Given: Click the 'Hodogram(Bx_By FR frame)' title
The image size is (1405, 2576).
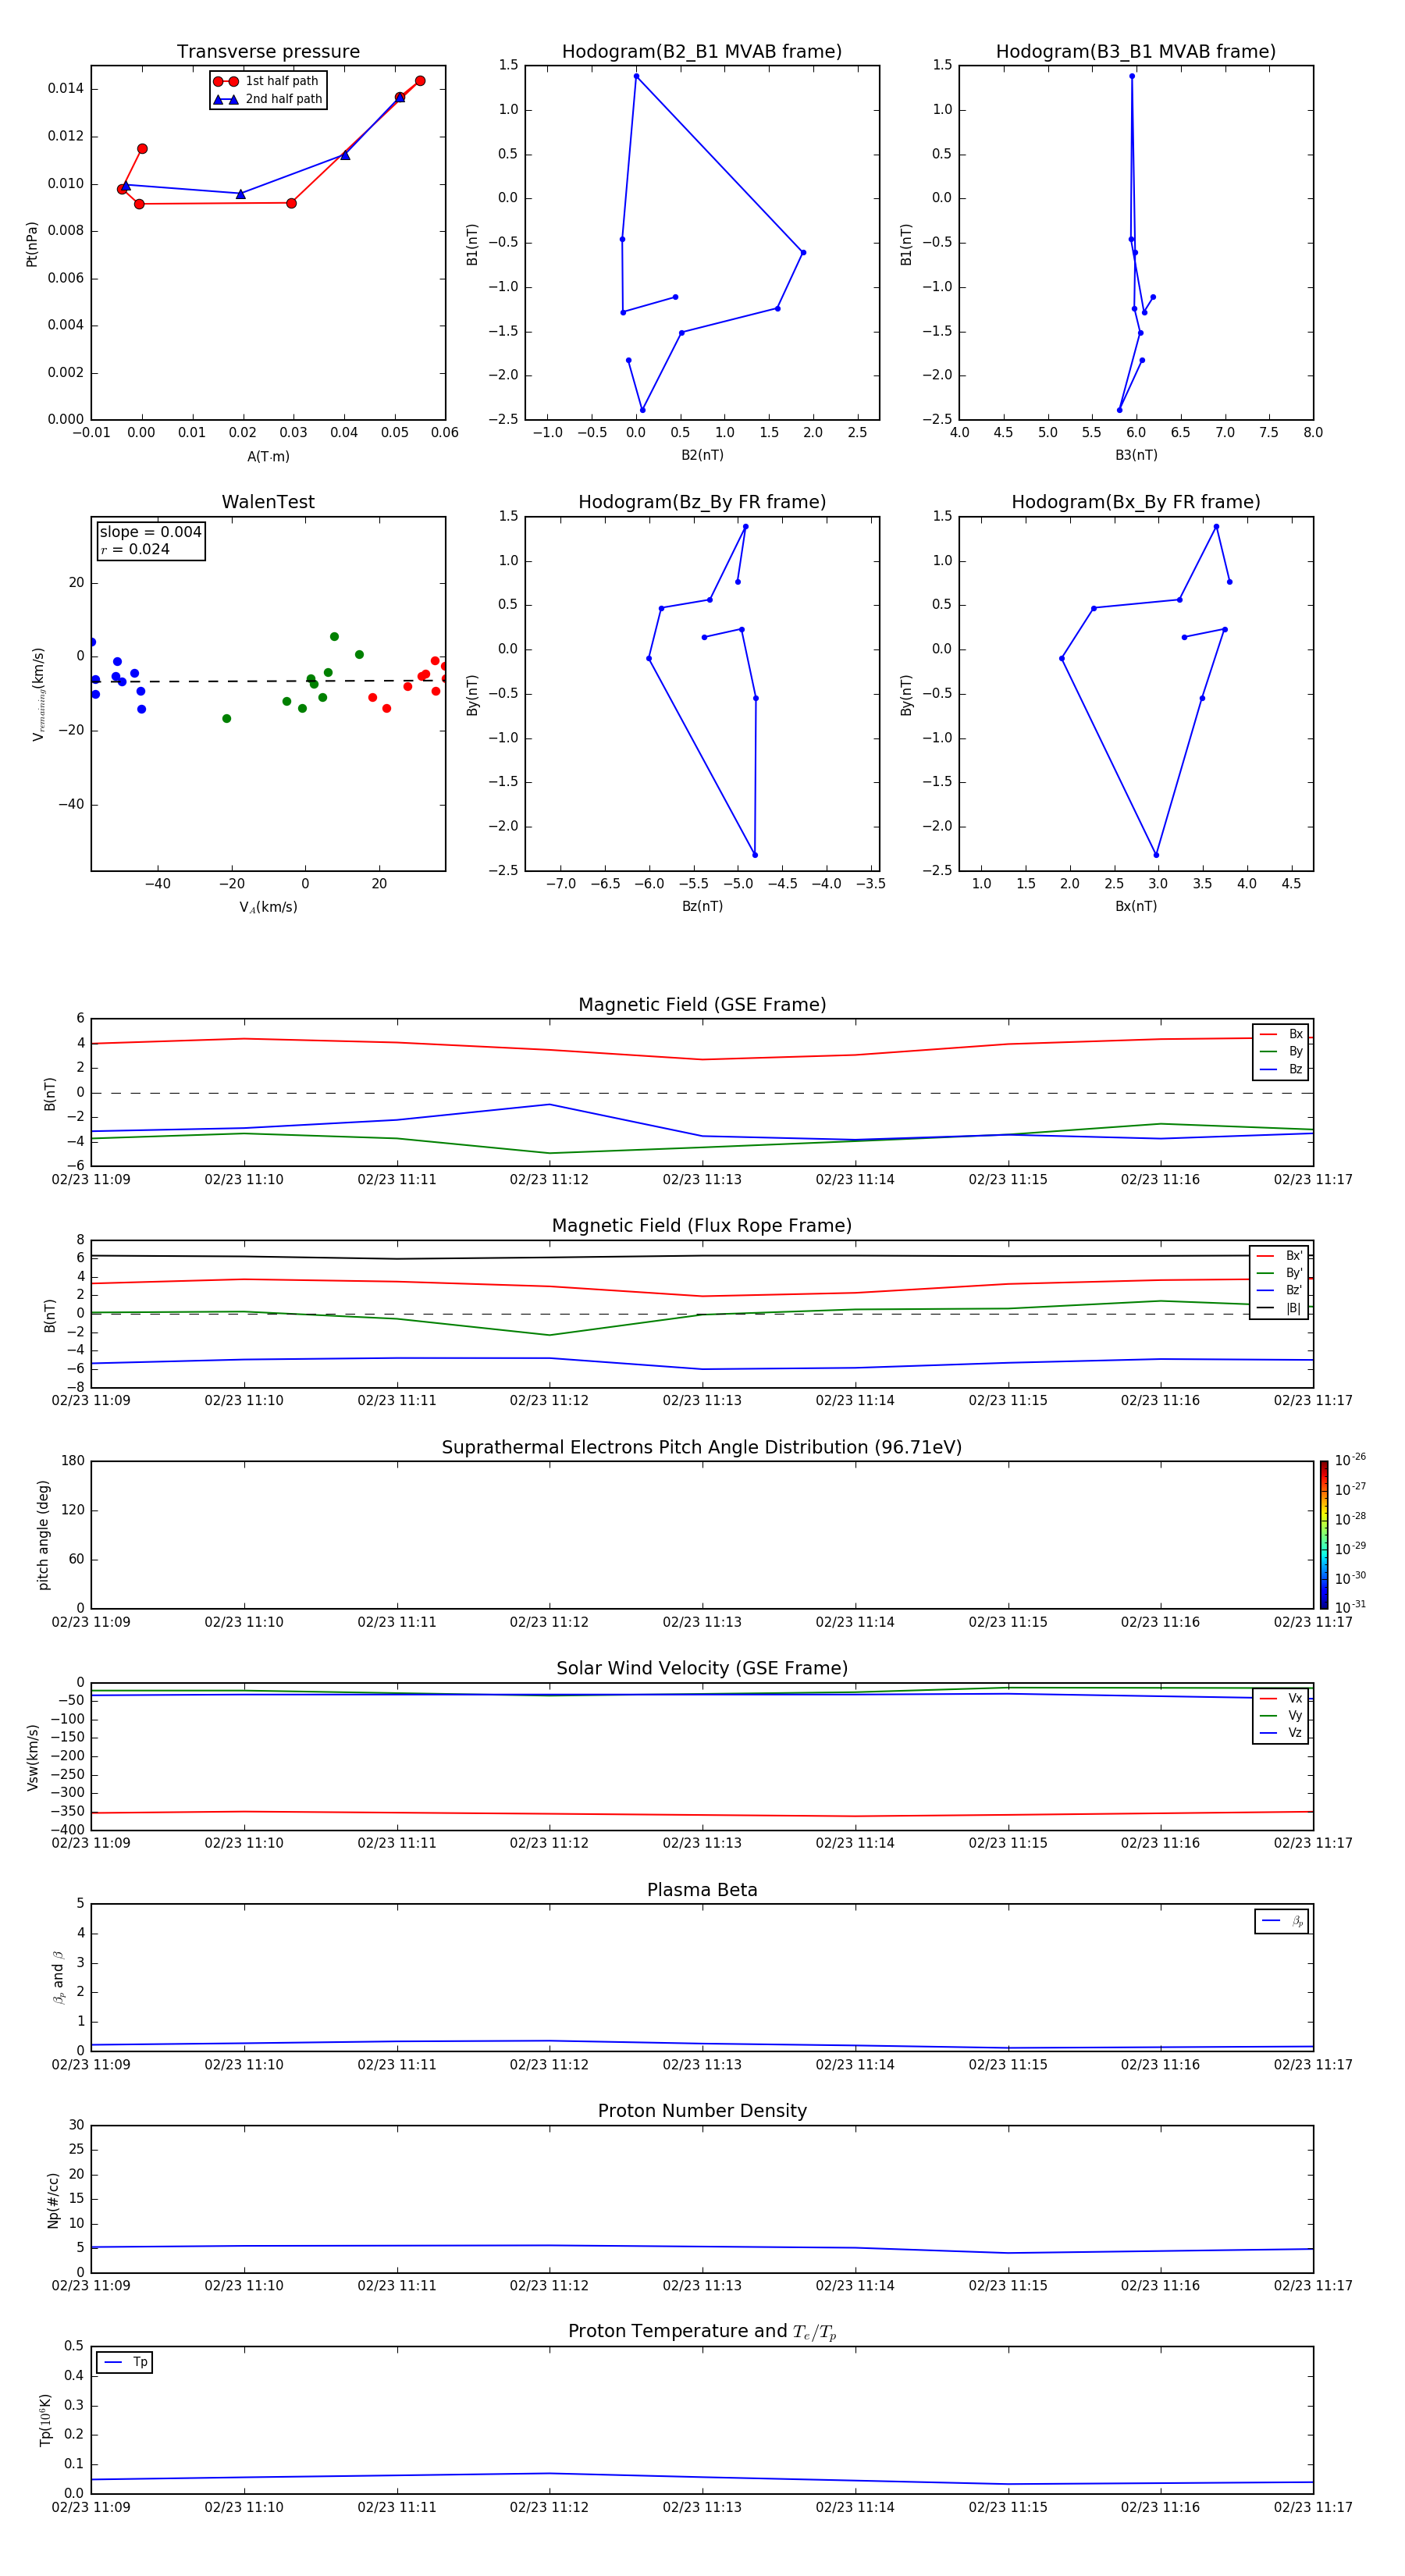Looking at the screenshot, I should coord(1136,502).
